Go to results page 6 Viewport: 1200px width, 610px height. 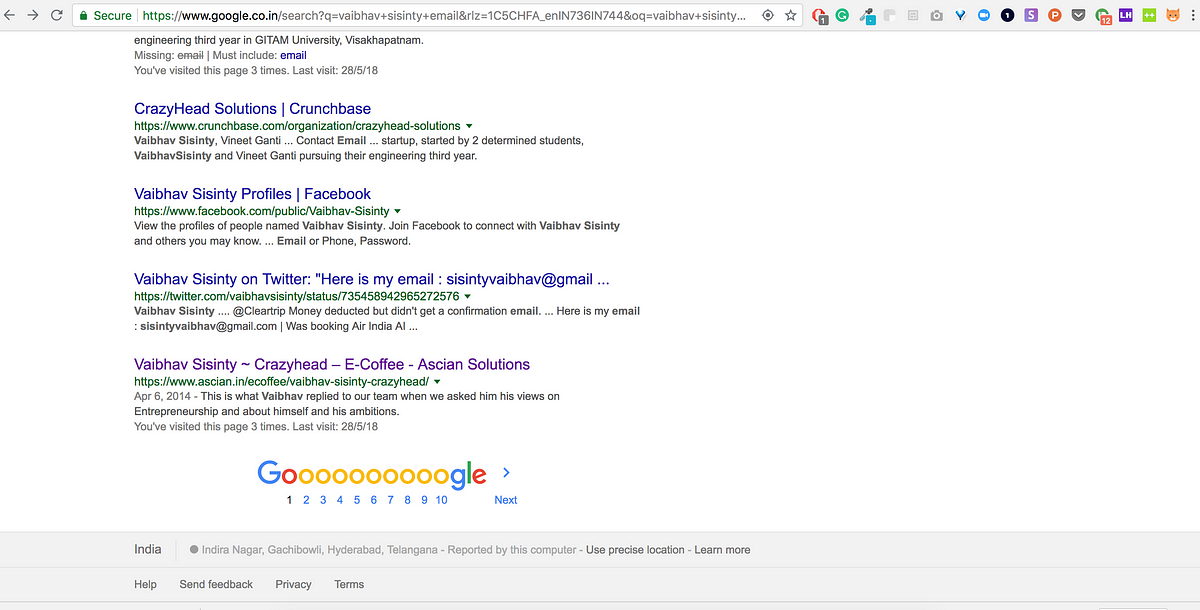(374, 499)
